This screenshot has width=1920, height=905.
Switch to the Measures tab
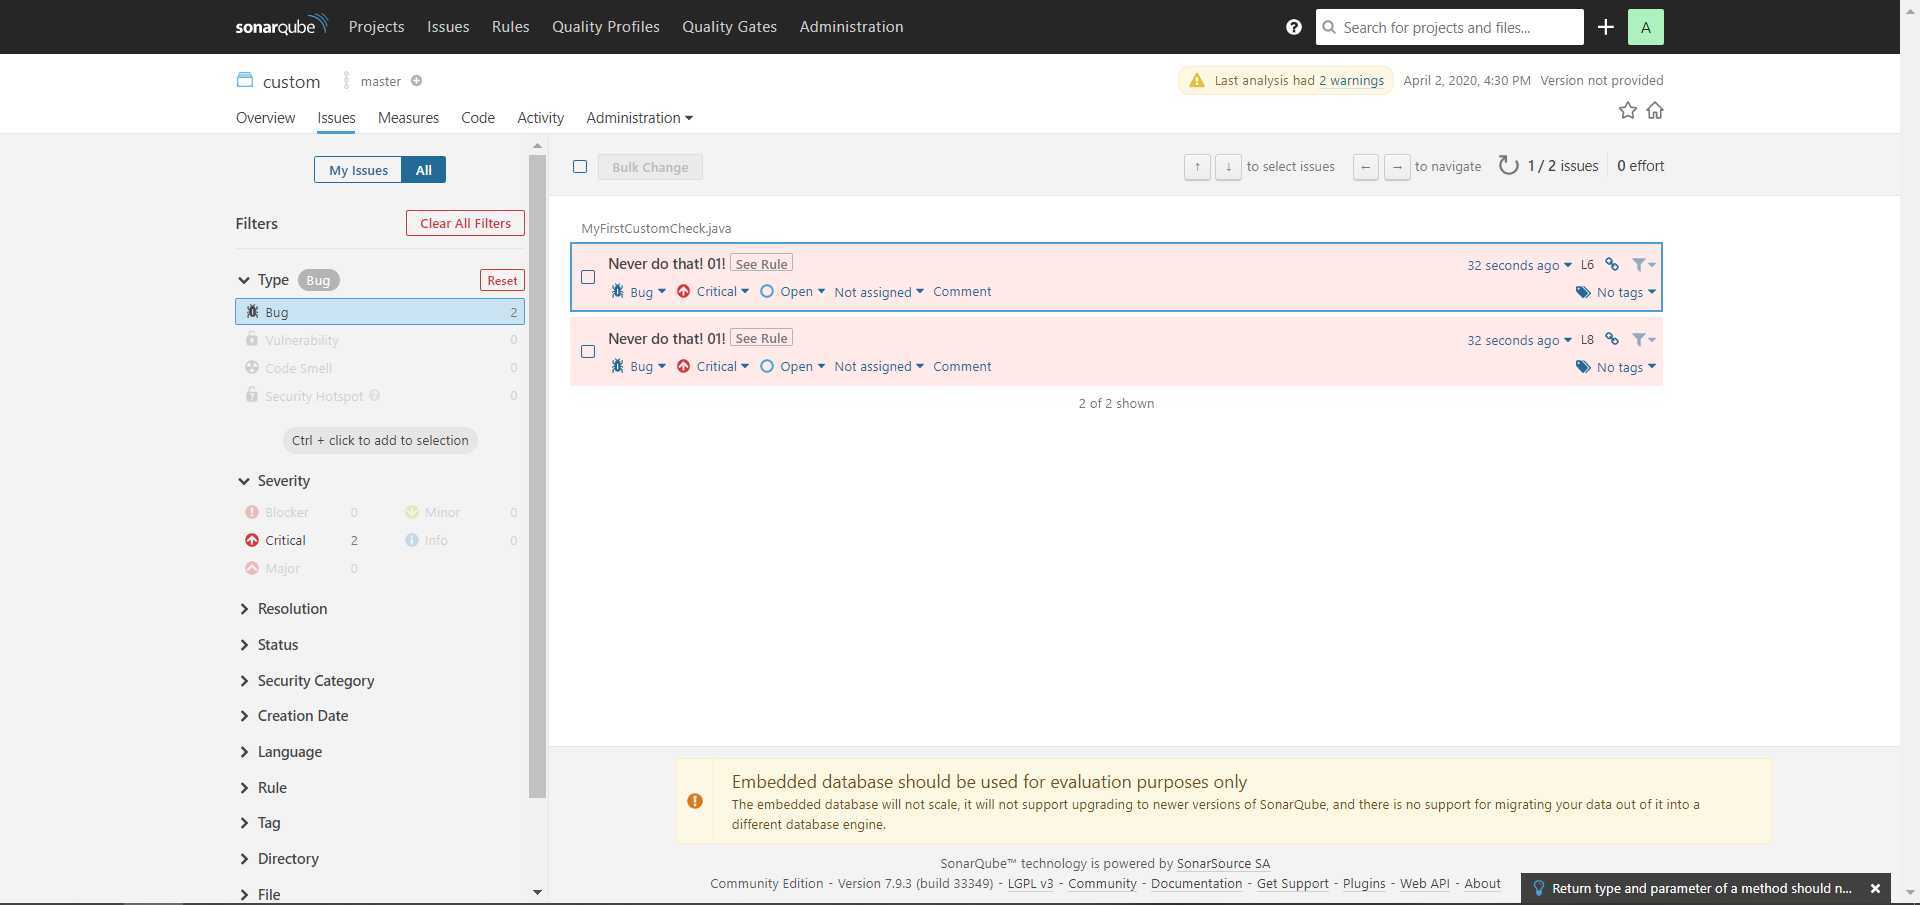point(408,118)
